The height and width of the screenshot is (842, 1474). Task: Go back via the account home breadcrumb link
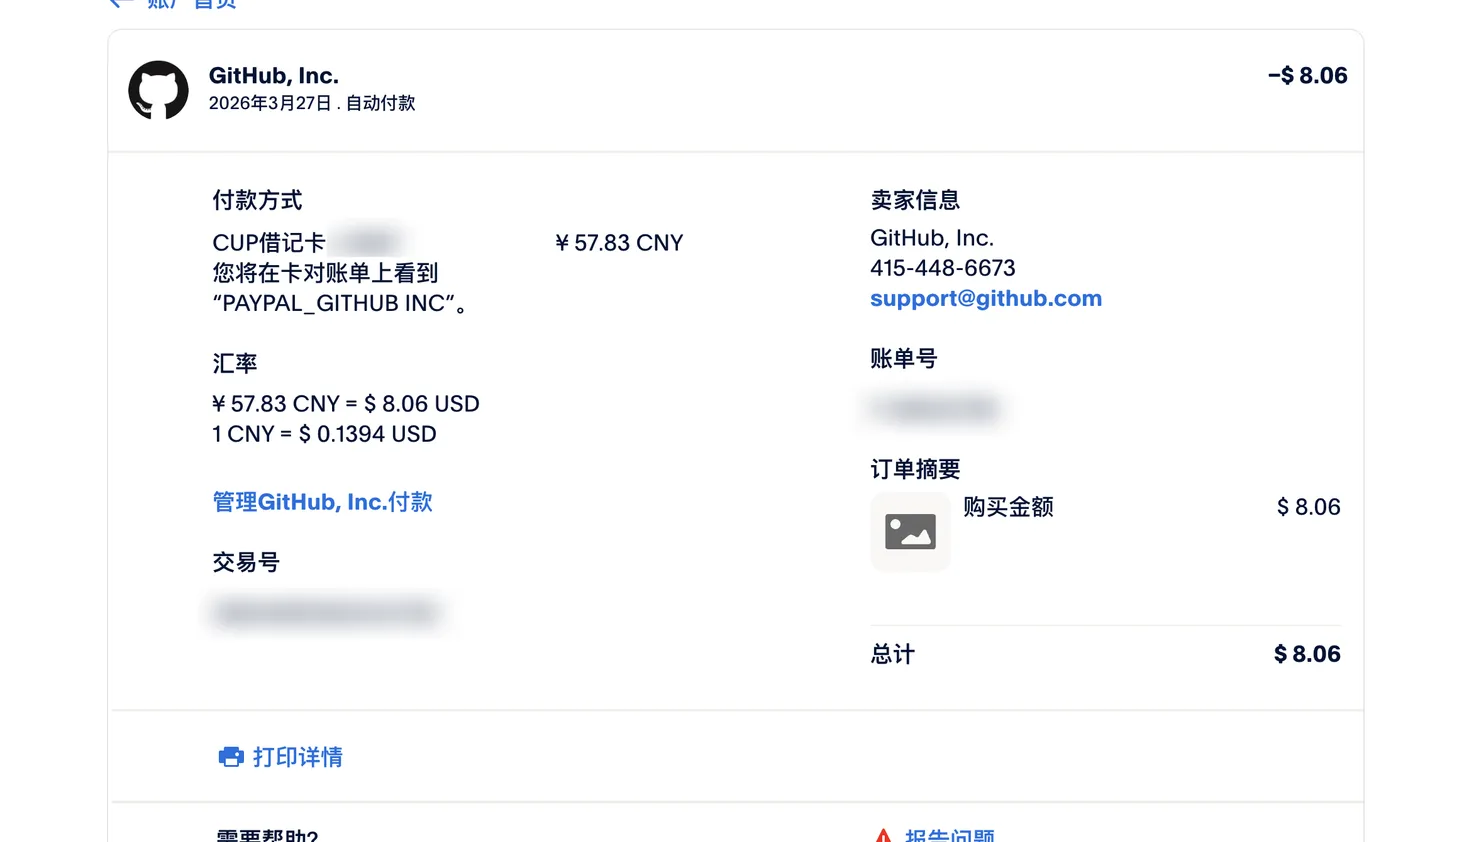pos(192,4)
